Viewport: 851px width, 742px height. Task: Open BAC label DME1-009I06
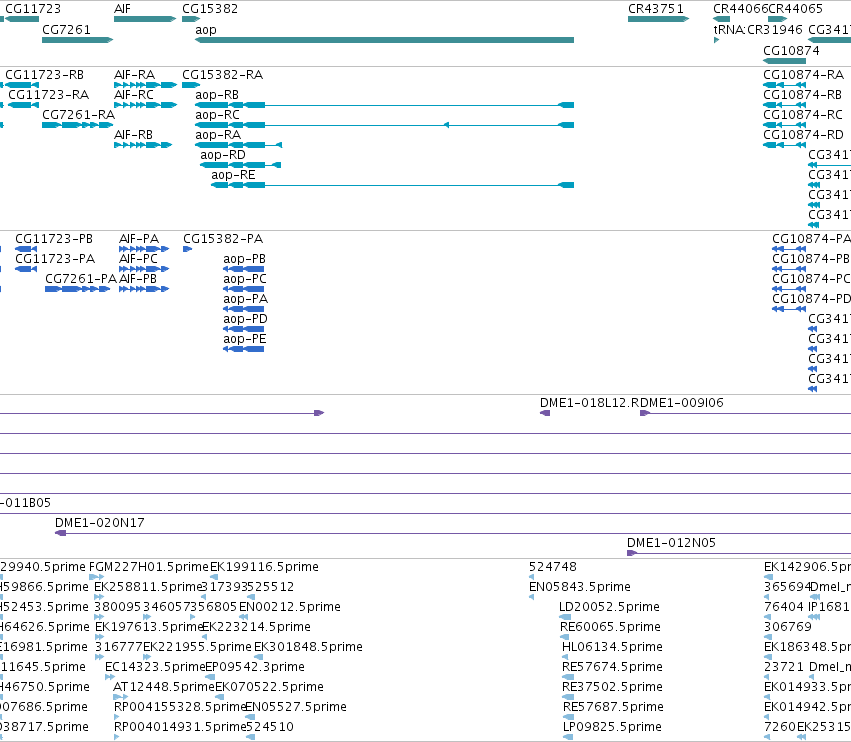[682, 403]
